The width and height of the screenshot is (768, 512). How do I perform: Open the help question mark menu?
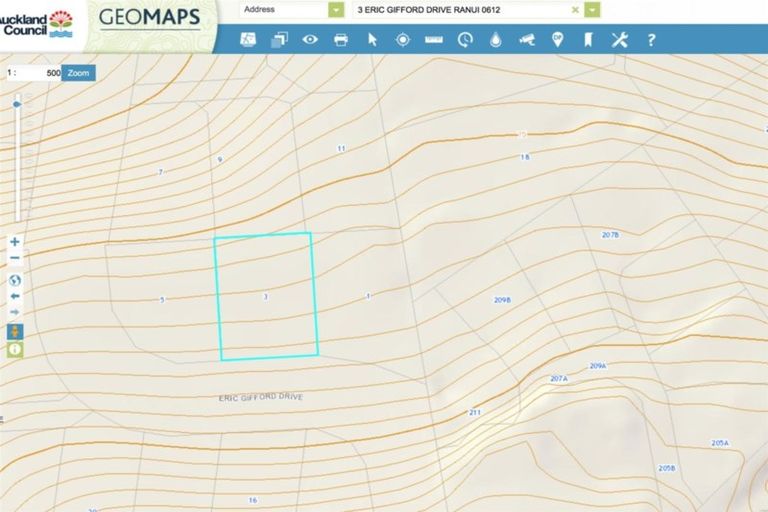click(x=651, y=40)
